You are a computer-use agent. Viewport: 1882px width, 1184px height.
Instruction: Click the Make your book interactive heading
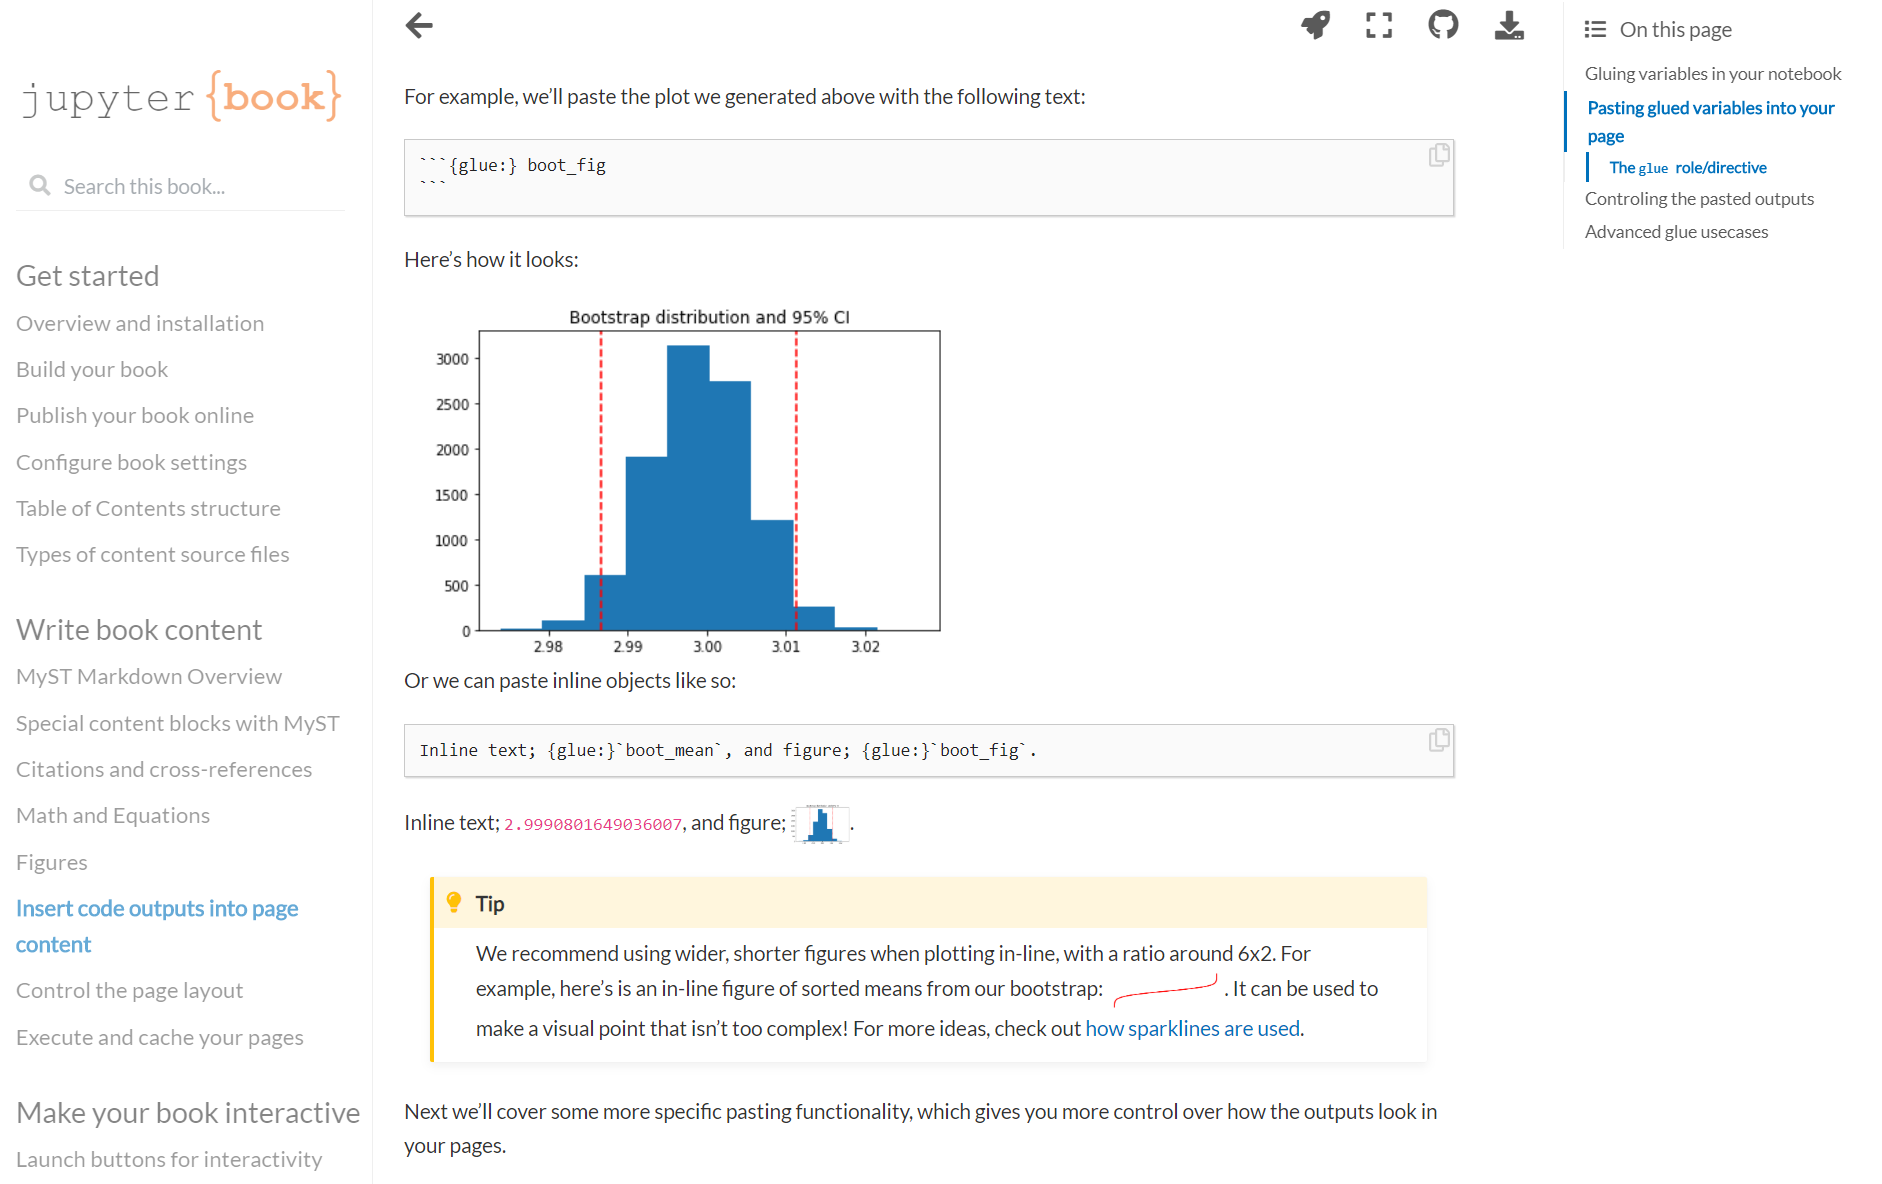pos(188,1112)
